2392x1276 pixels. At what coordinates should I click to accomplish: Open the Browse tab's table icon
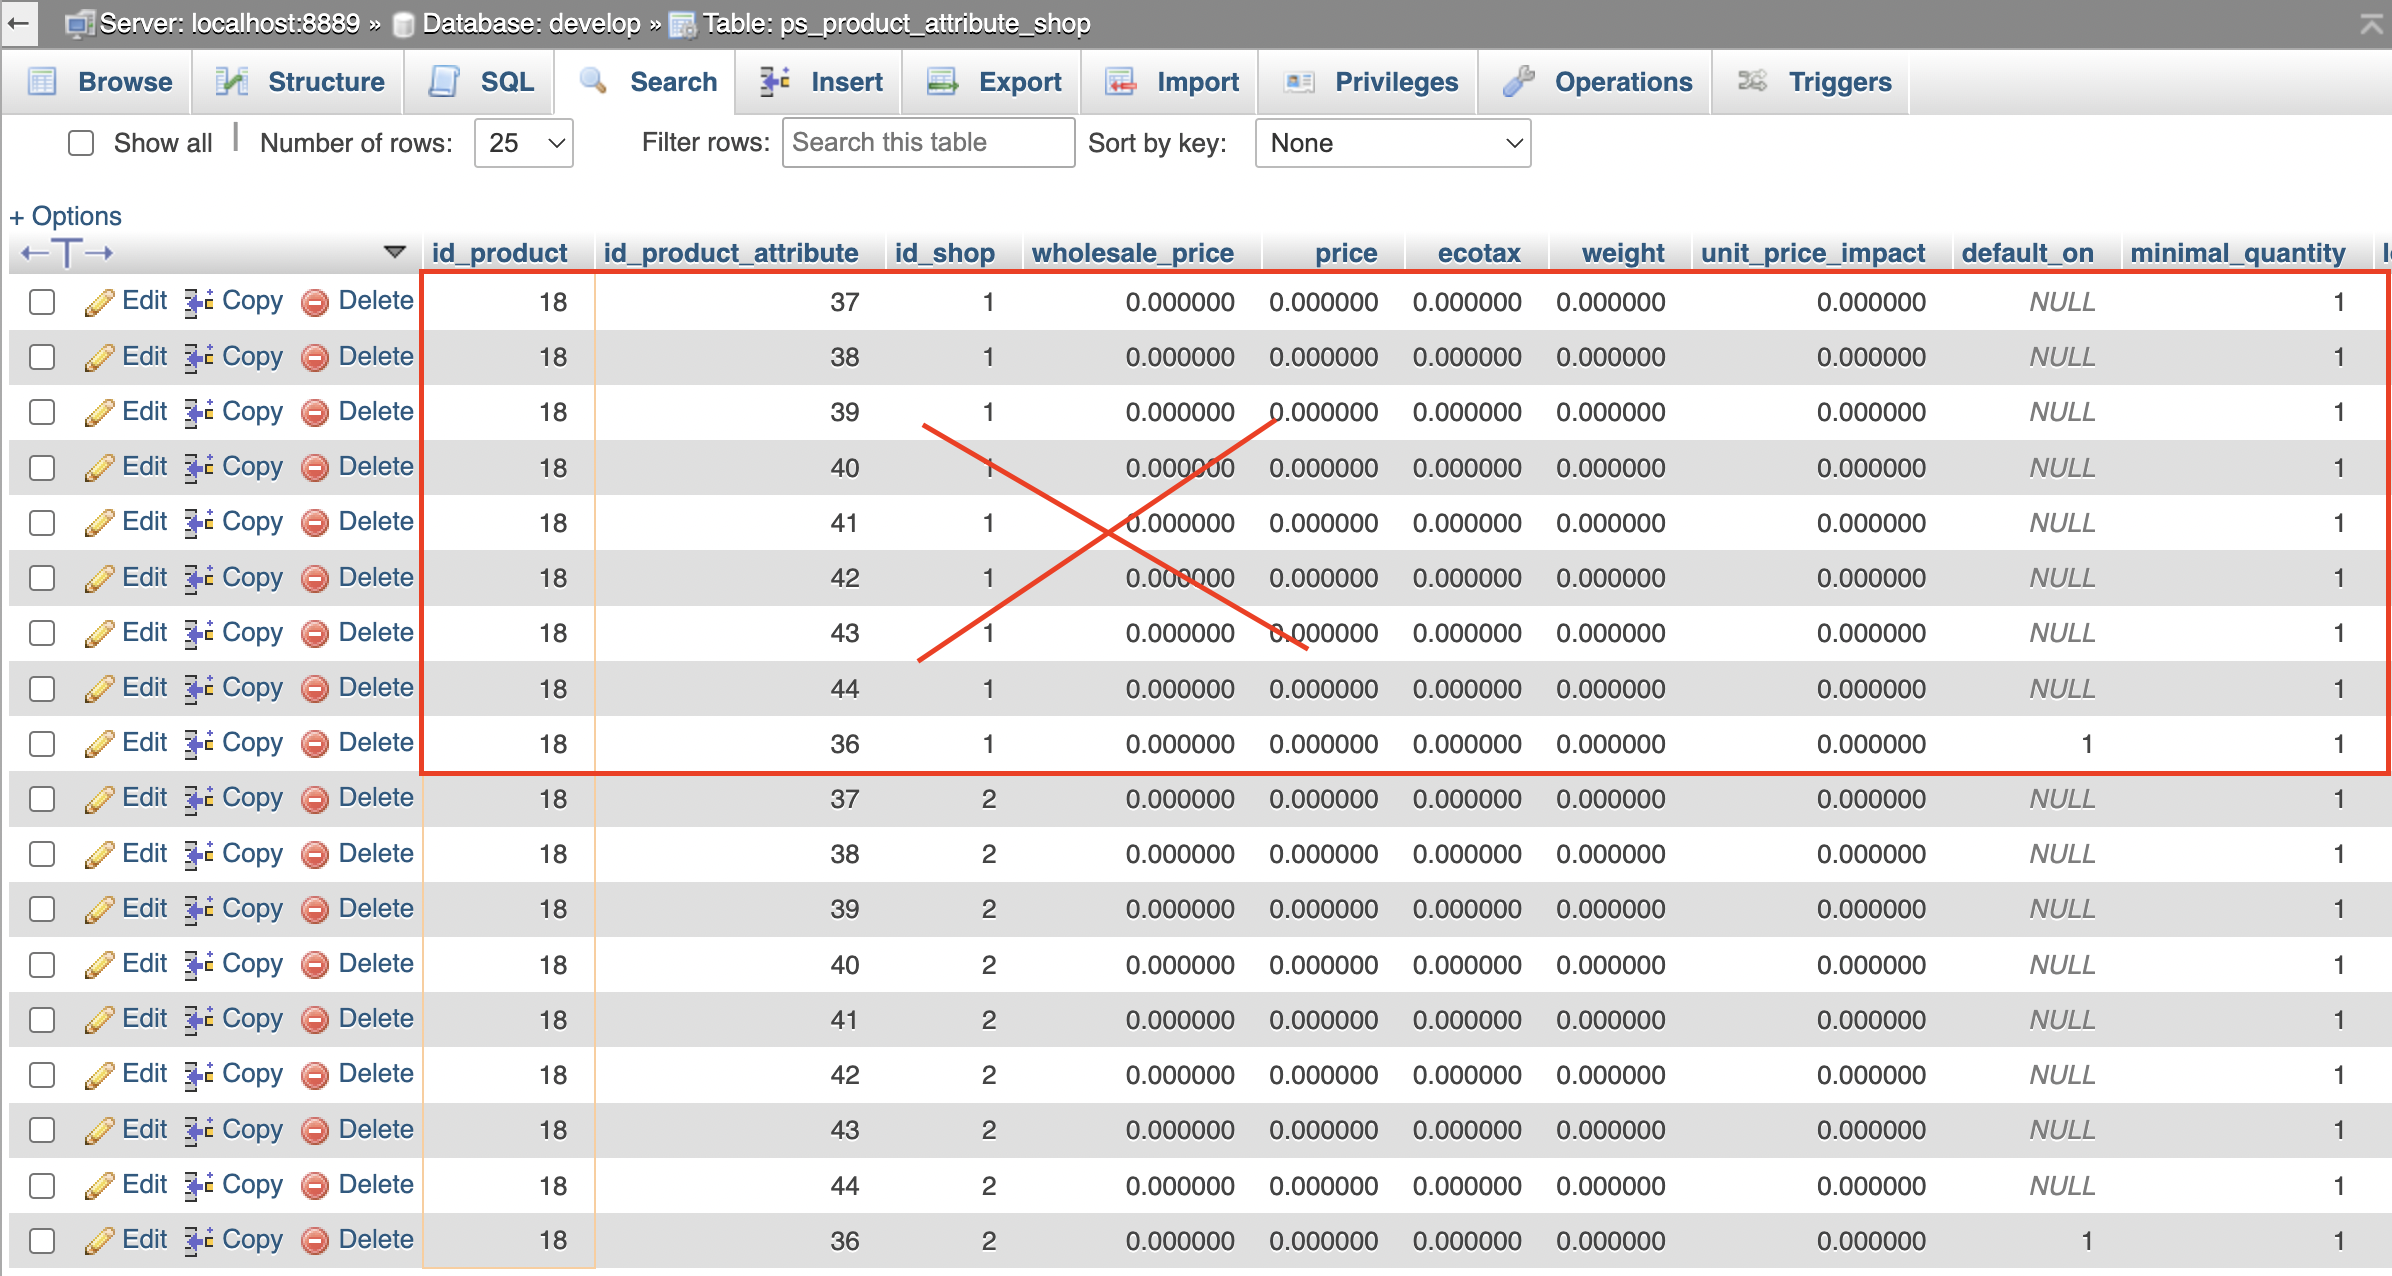[42, 81]
